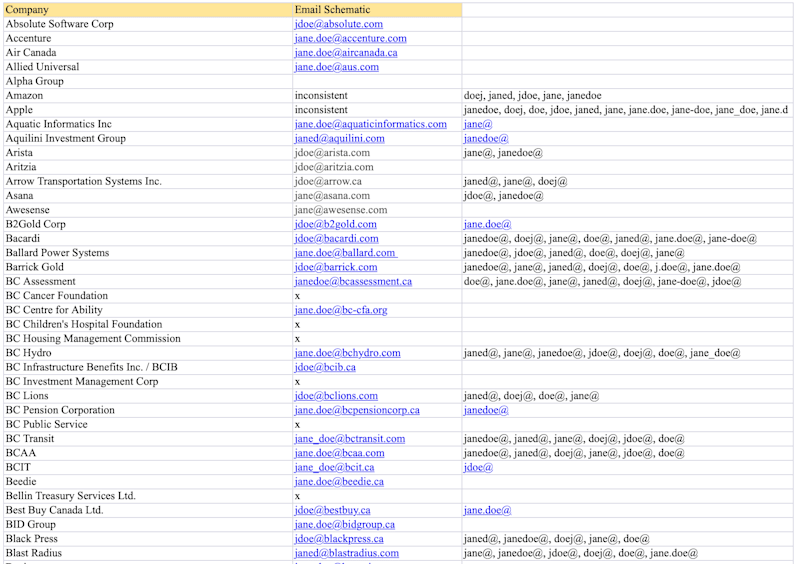The width and height of the screenshot is (800, 564).
Task: Click janedoe@bcassessment.ca link
Action: tap(353, 281)
